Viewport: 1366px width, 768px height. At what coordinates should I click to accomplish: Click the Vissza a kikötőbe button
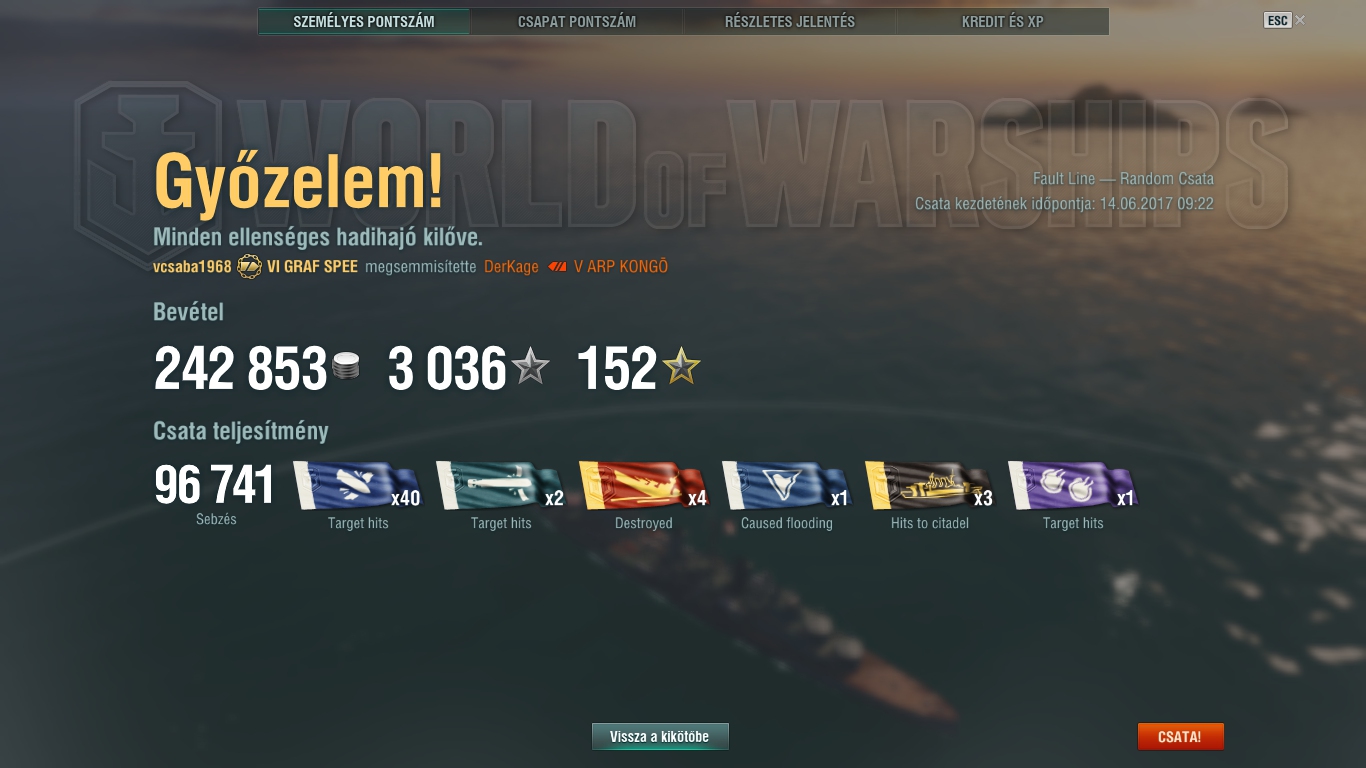[x=660, y=737]
